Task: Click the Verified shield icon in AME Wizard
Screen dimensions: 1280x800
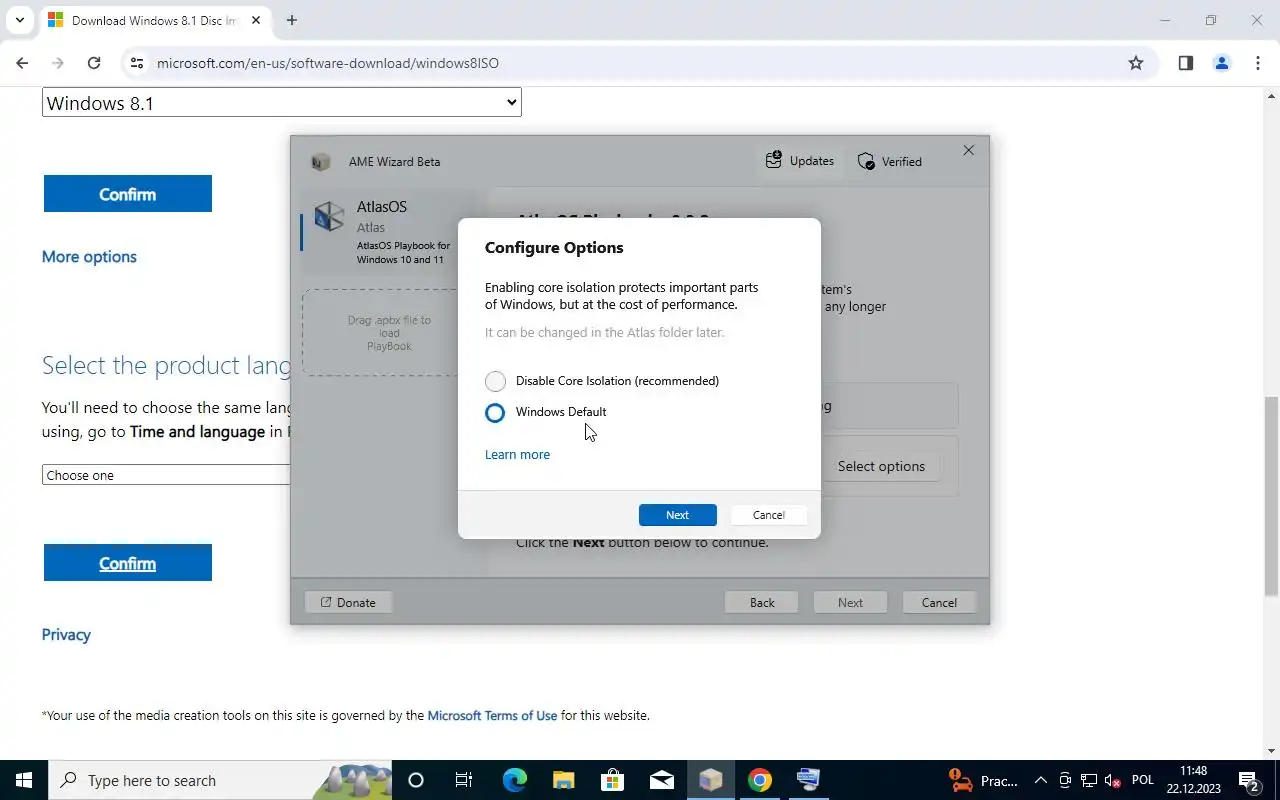Action: 866,161
